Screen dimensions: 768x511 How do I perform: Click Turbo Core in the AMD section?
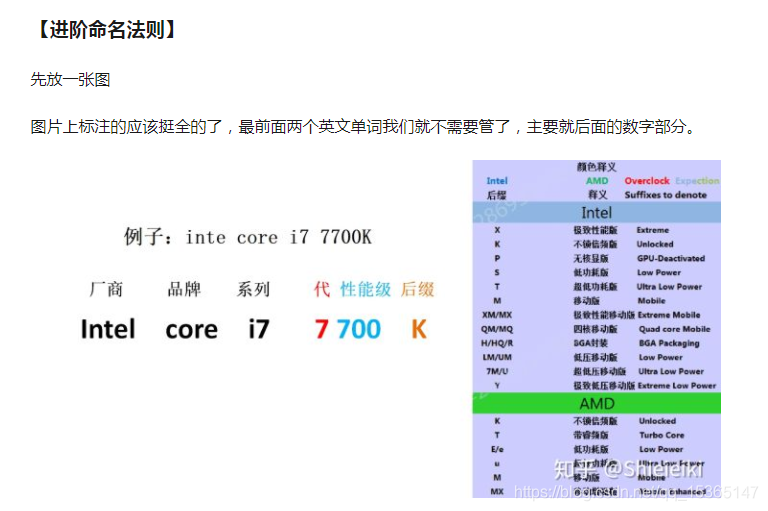point(661,435)
